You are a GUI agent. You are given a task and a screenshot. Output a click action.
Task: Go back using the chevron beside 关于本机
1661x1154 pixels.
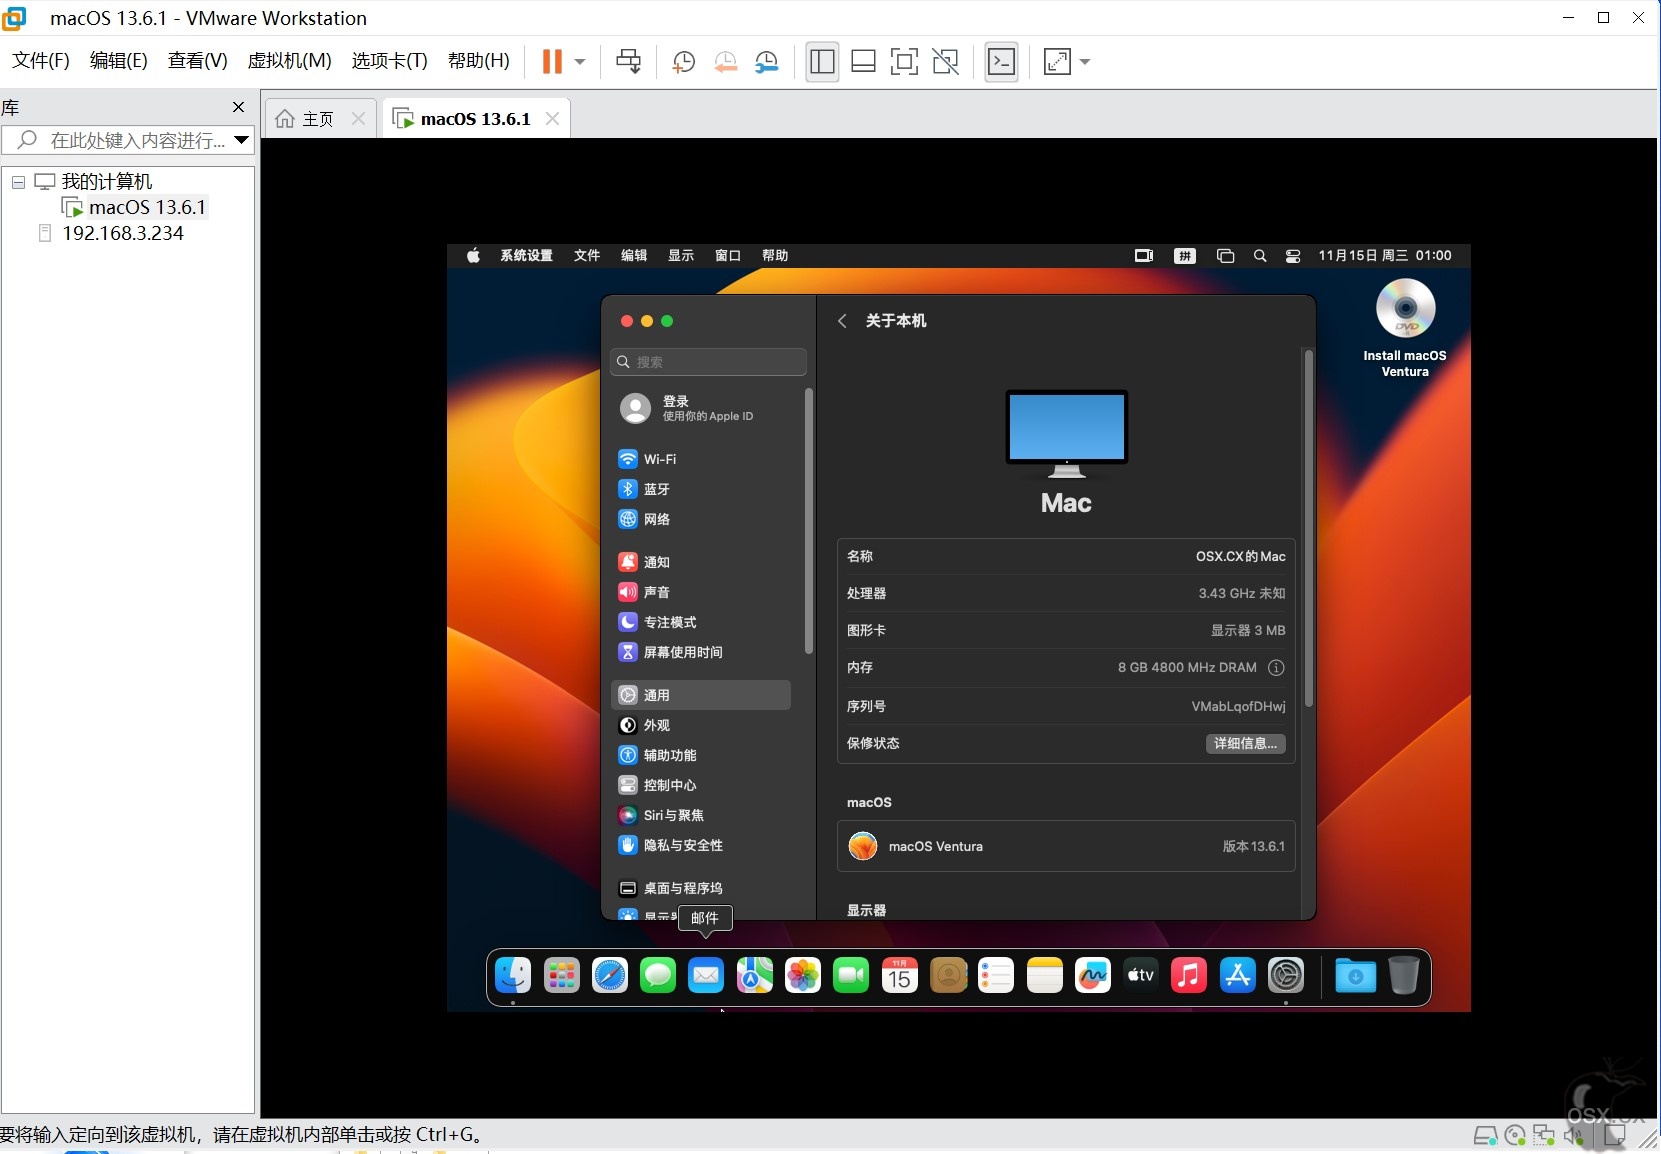(842, 321)
